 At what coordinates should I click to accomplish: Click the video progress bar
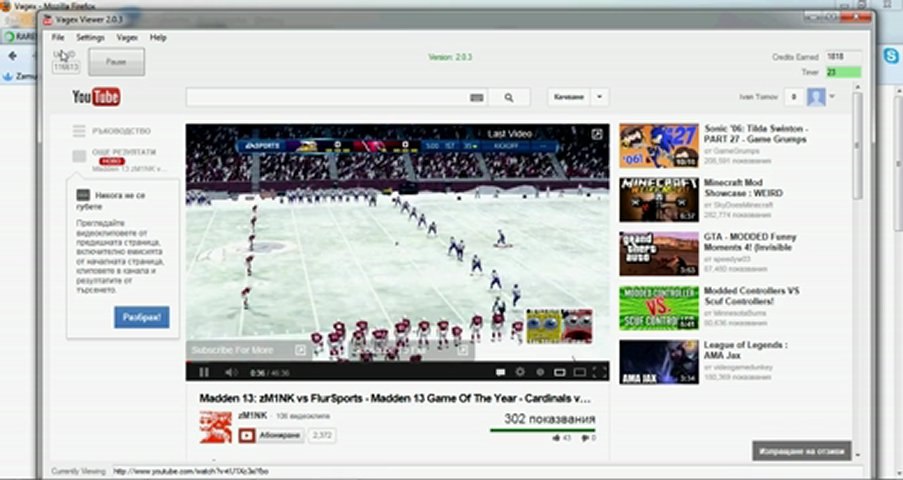(397, 362)
